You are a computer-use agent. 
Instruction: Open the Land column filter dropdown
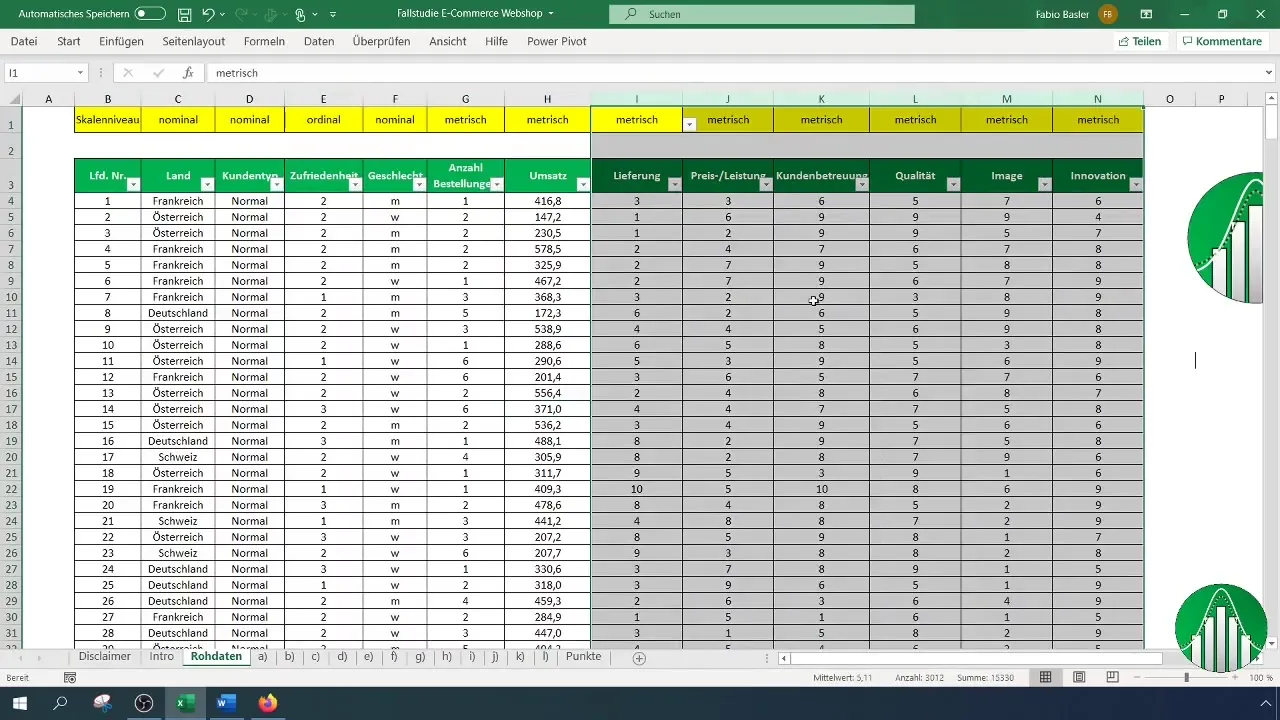207,184
